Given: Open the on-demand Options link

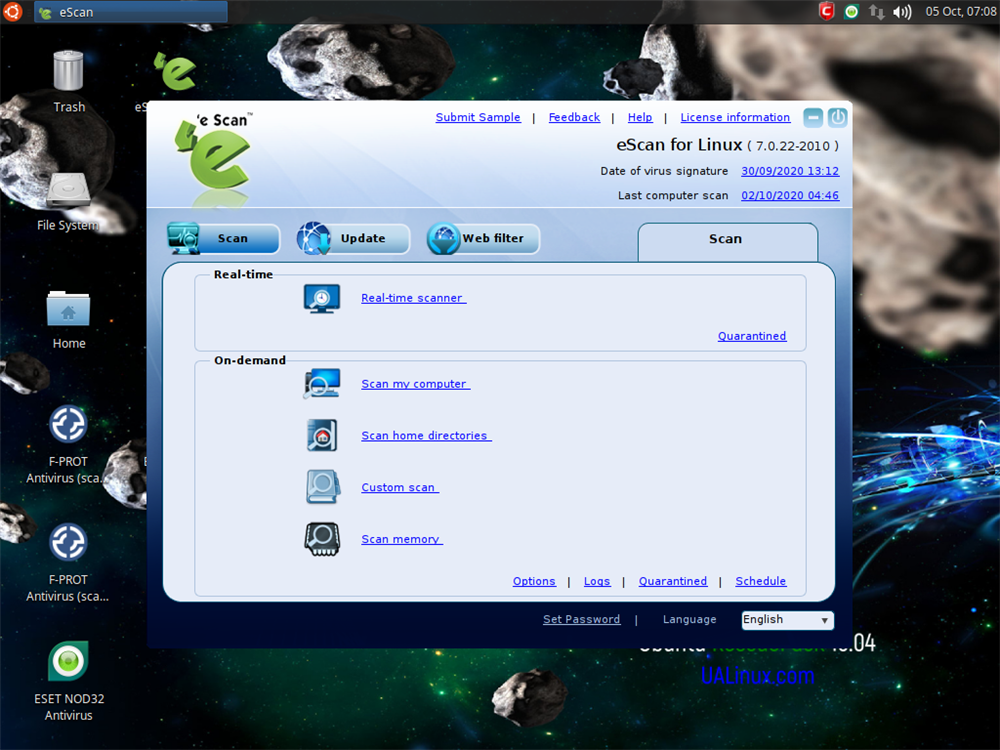Looking at the screenshot, I should pos(534,581).
